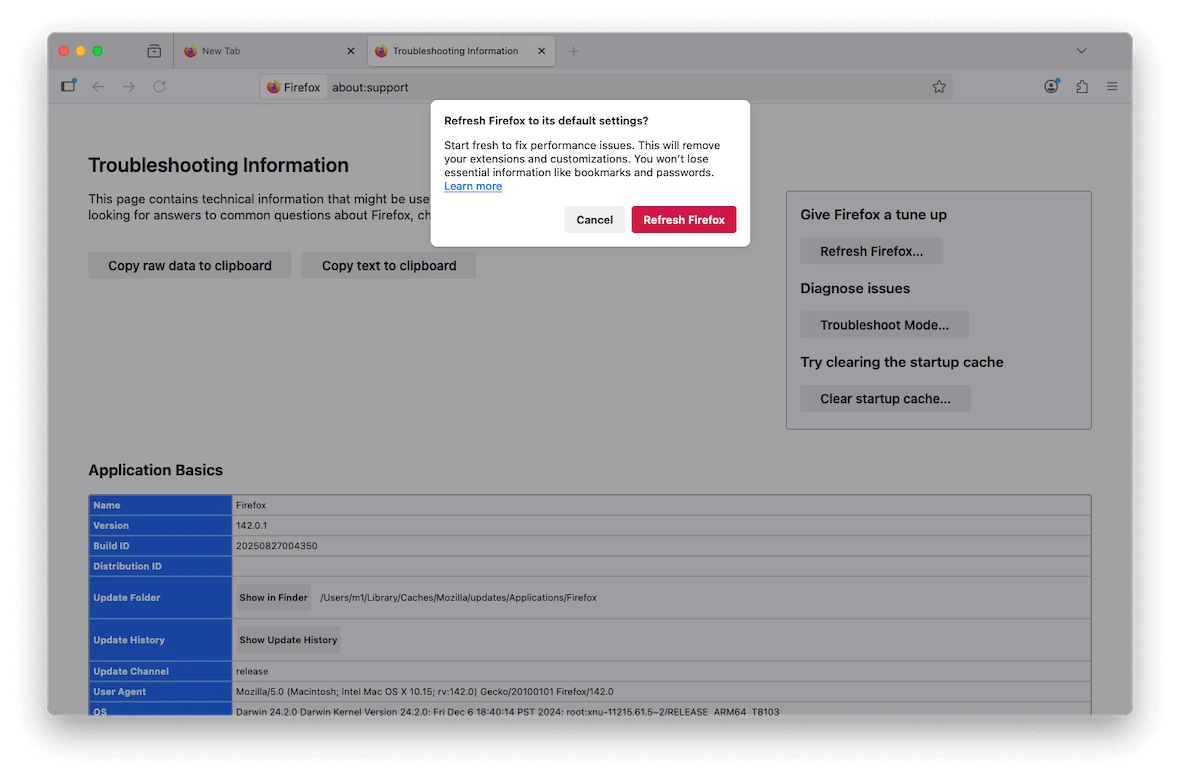Screen dimensions: 1180x778
Task: Click the Give Firefox a tune up heading
Action: point(873,214)
